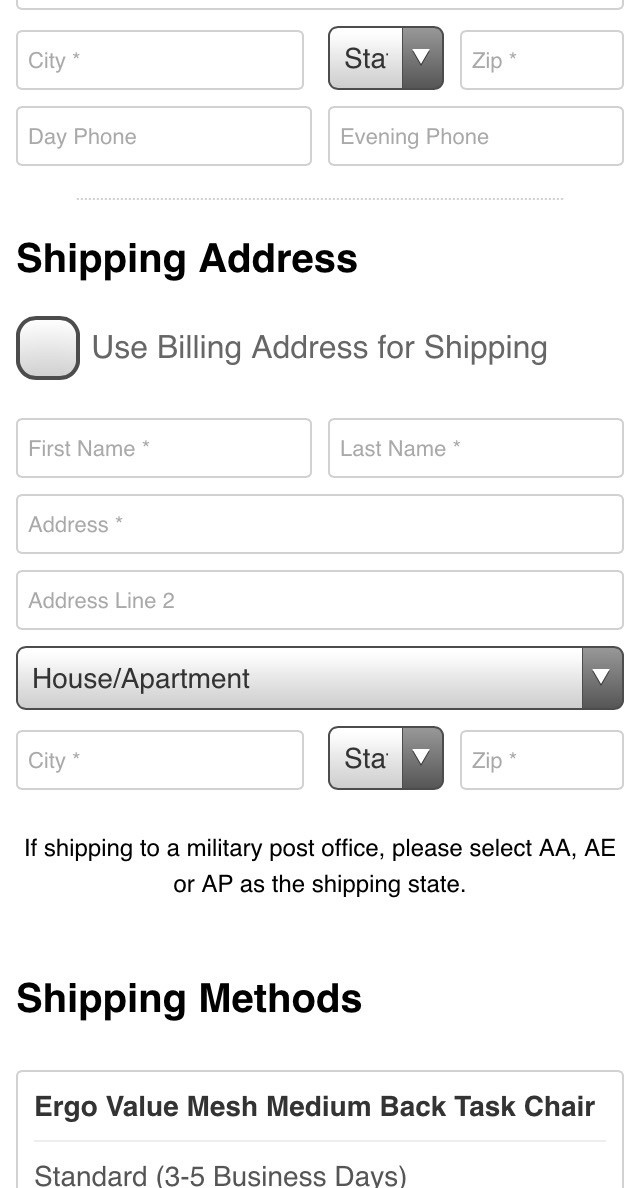Choose Standard (3-5 Business Days) shipping

pos(220,1174)
